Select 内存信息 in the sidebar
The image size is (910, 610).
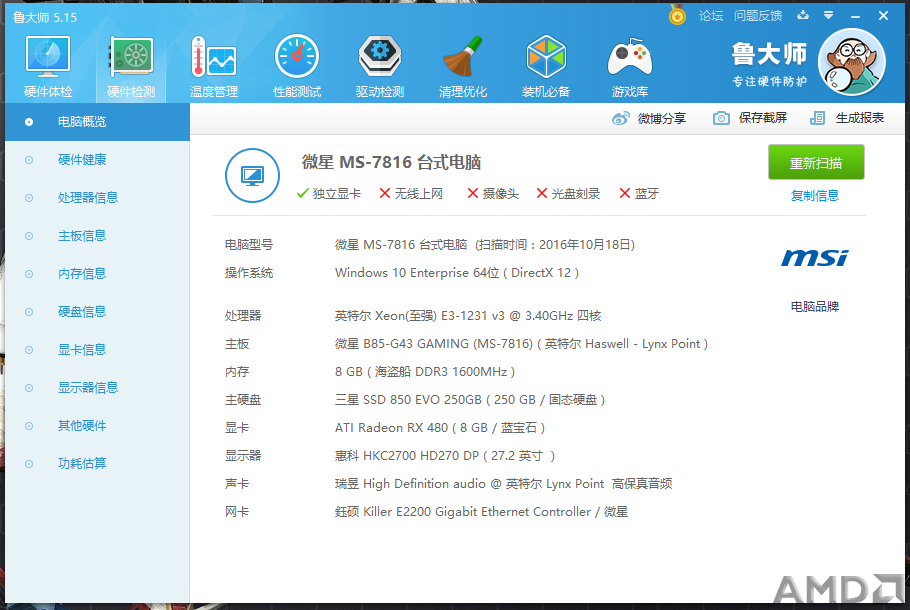click(98, 274)
